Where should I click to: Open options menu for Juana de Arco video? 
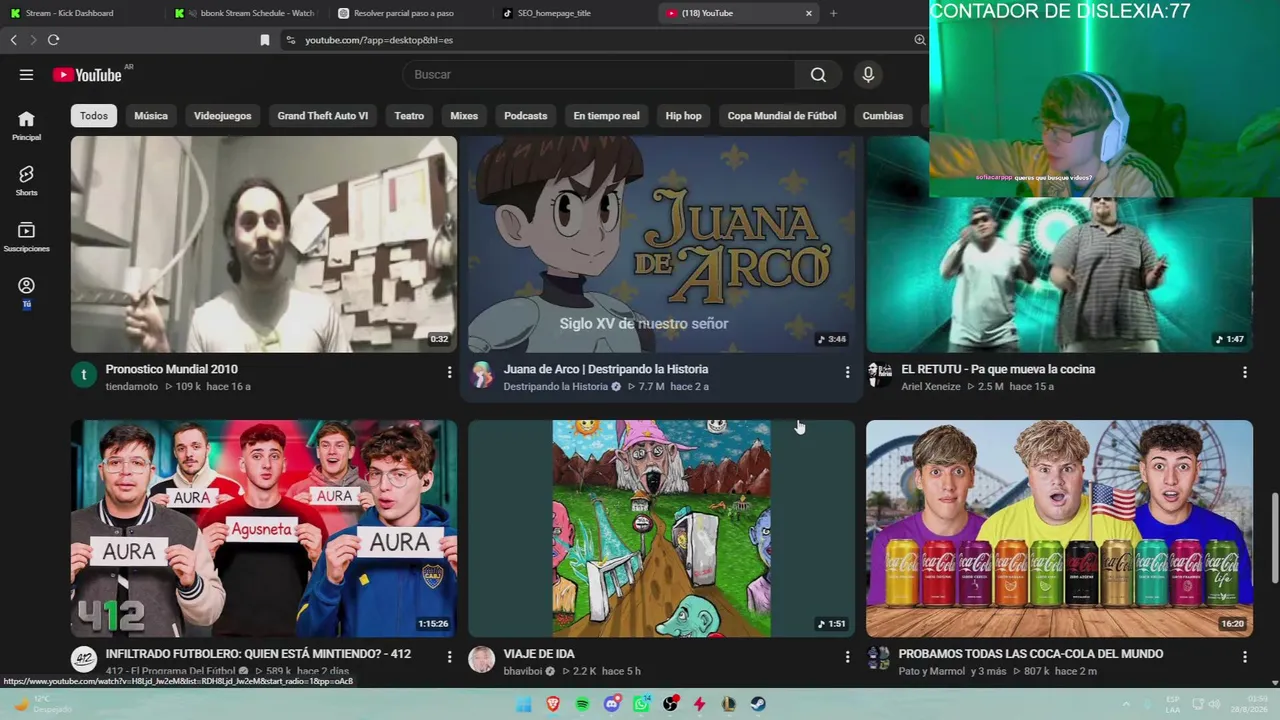[847, 372]
